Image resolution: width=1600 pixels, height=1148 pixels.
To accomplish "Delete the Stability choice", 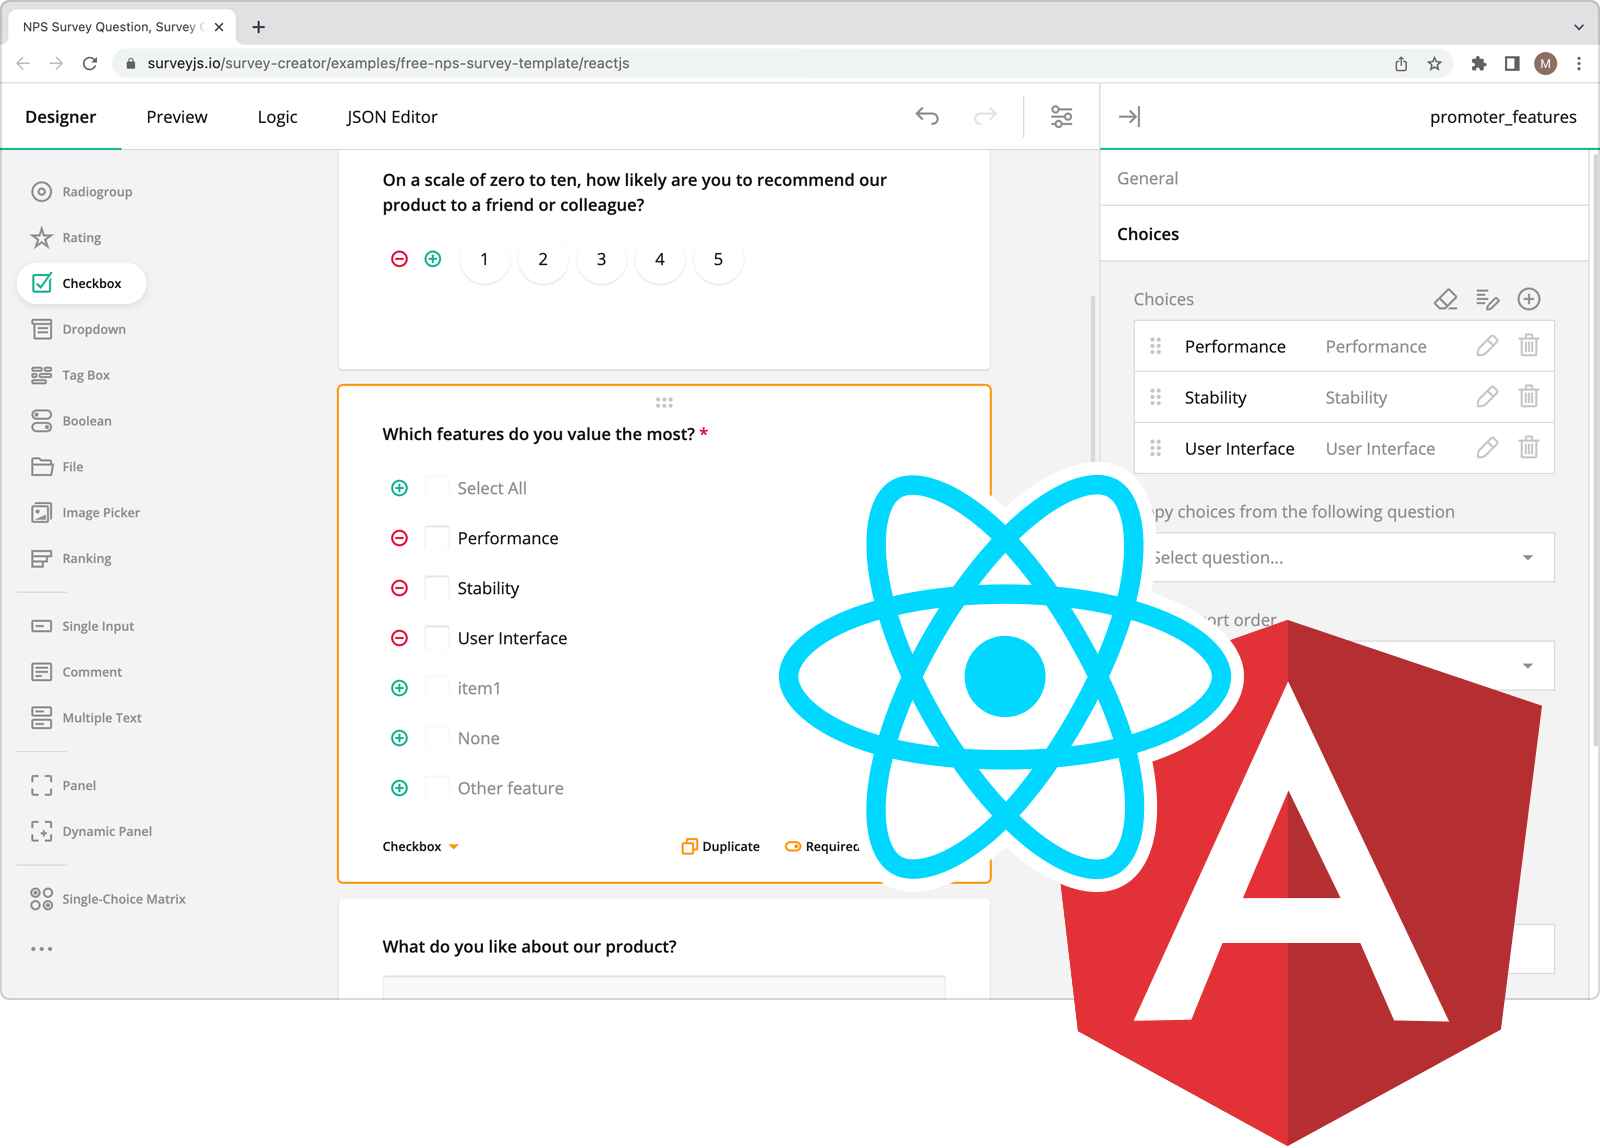I will point(1529,397).
